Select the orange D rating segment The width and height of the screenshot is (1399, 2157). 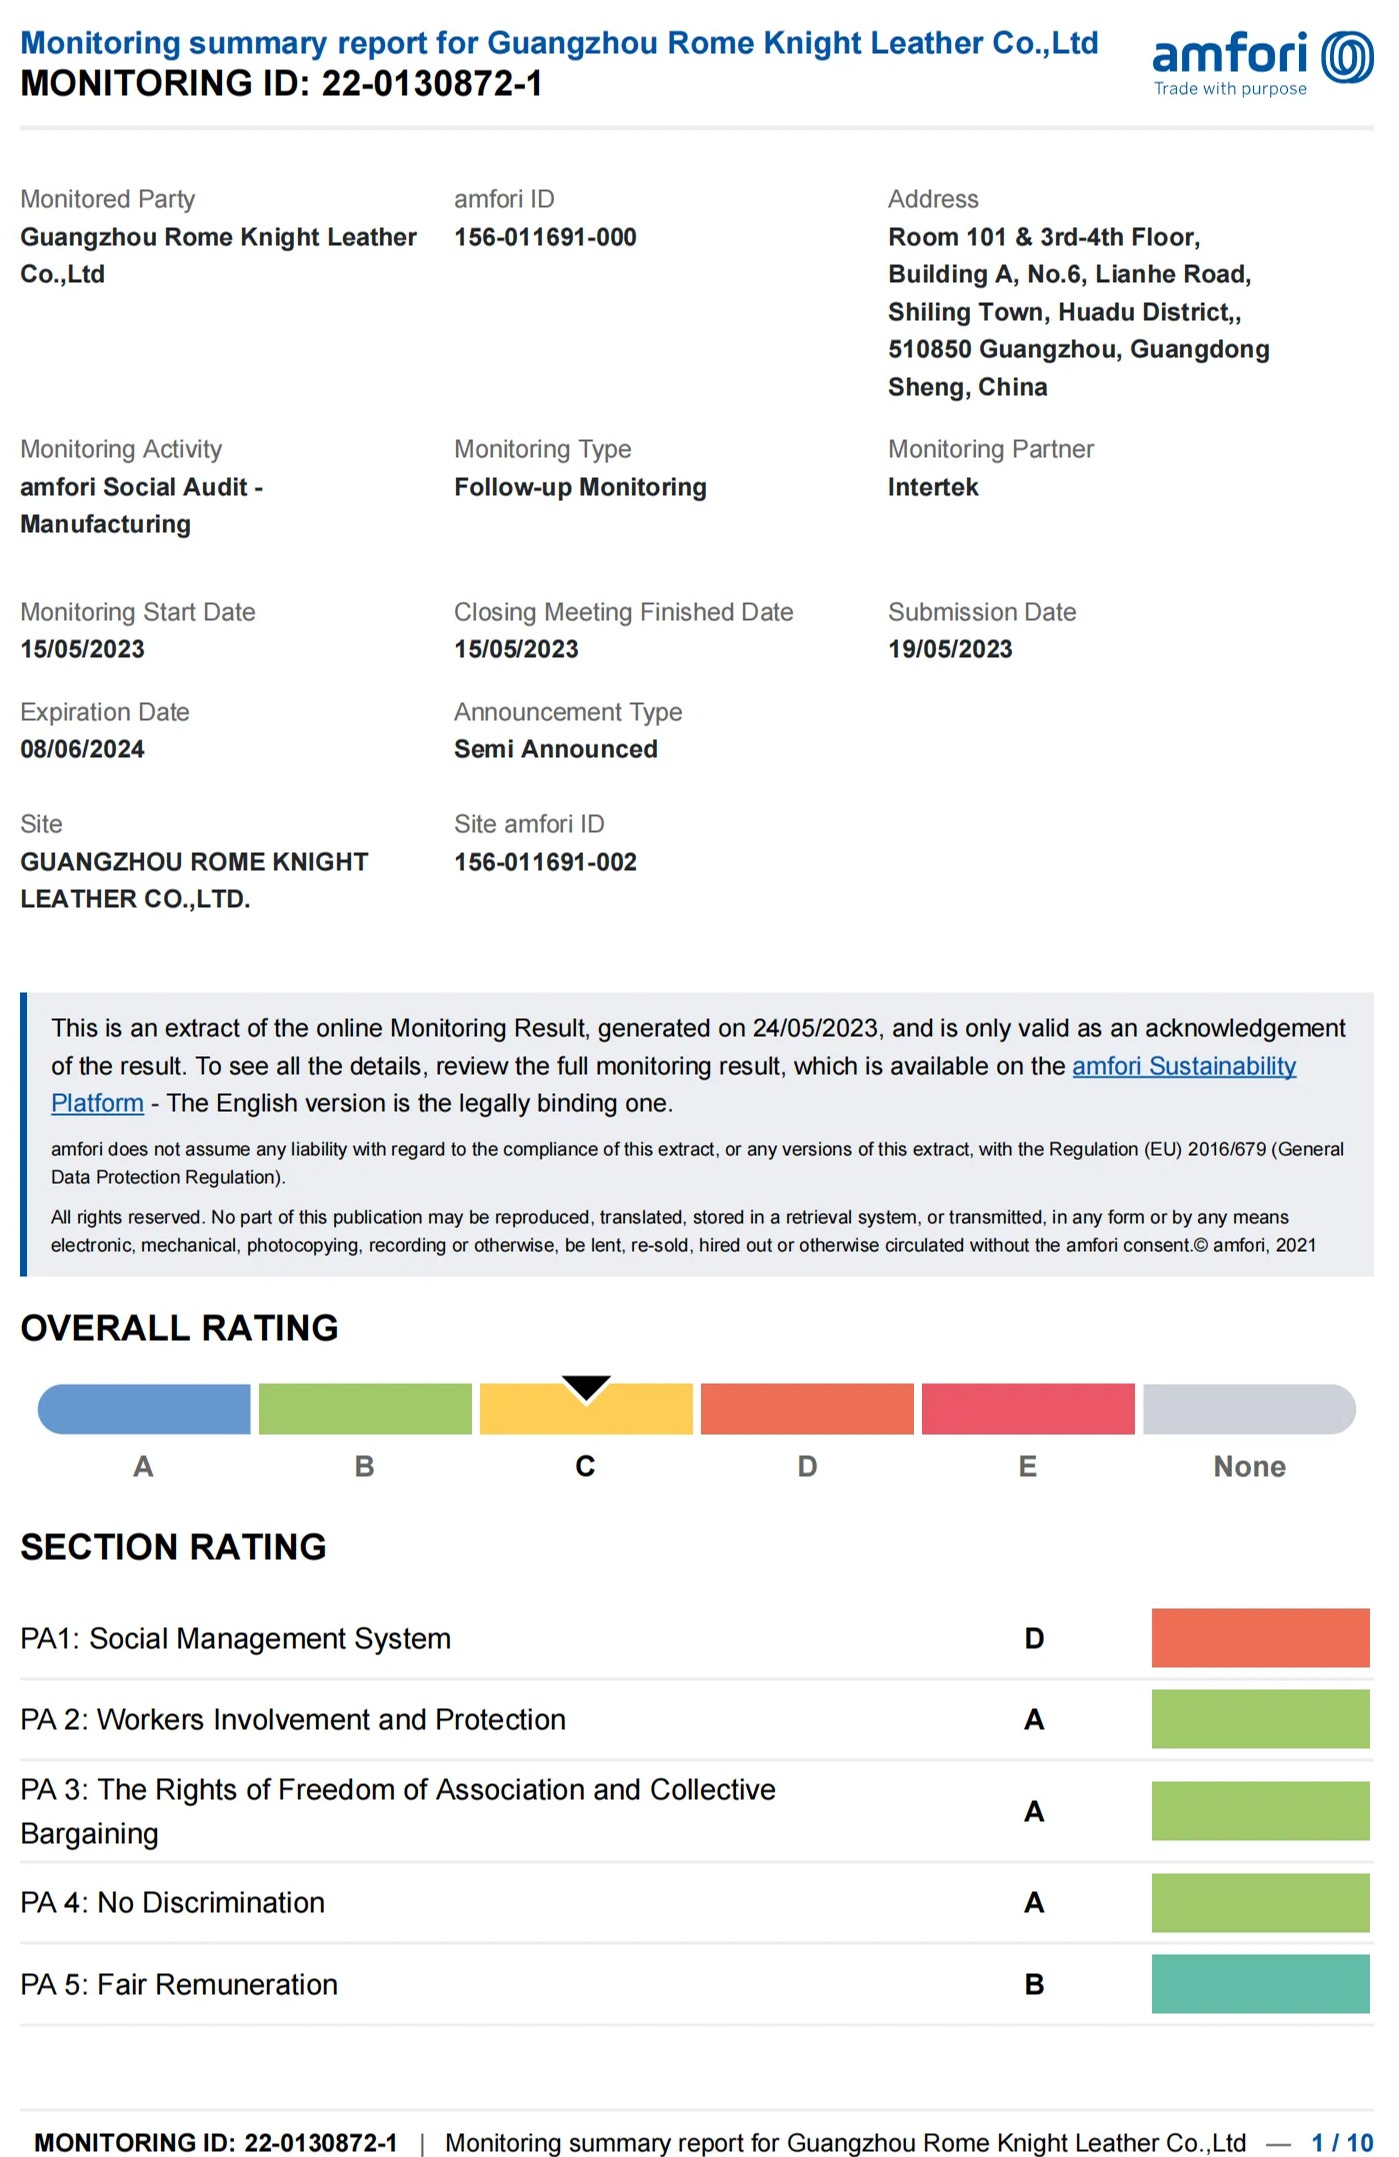(x=807, y=1408)
